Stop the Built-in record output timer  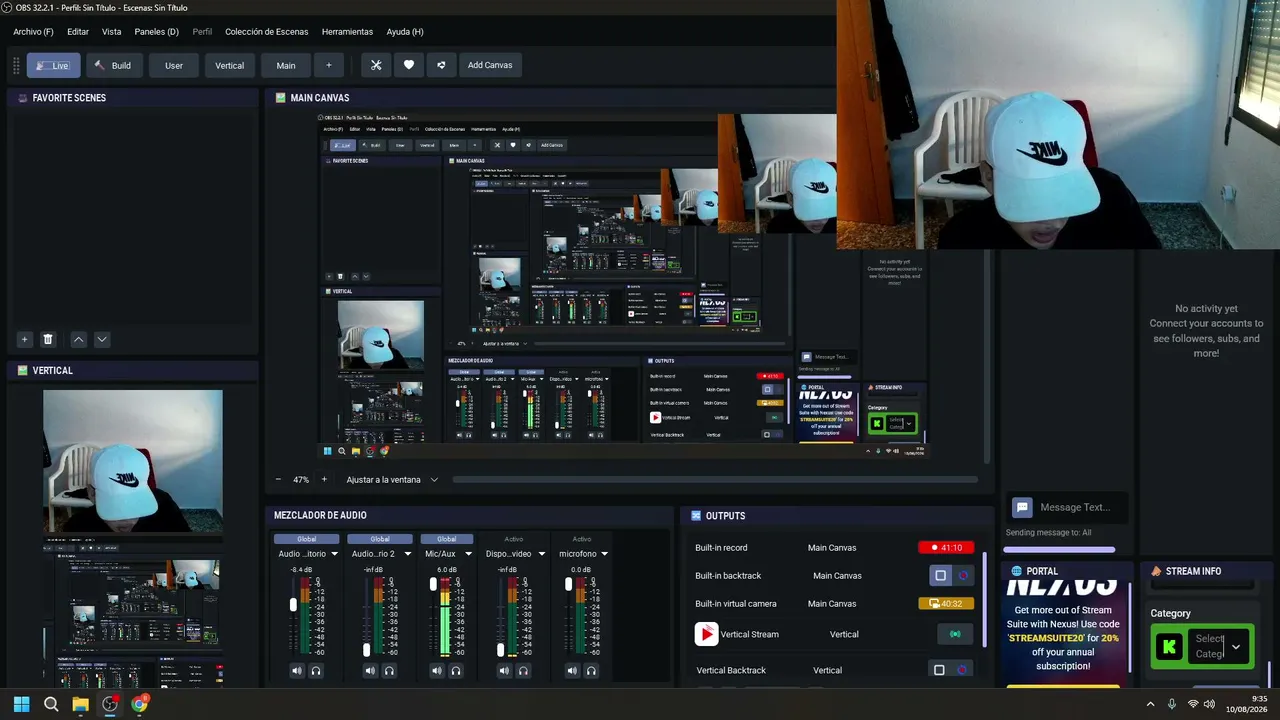pos(946,548)
